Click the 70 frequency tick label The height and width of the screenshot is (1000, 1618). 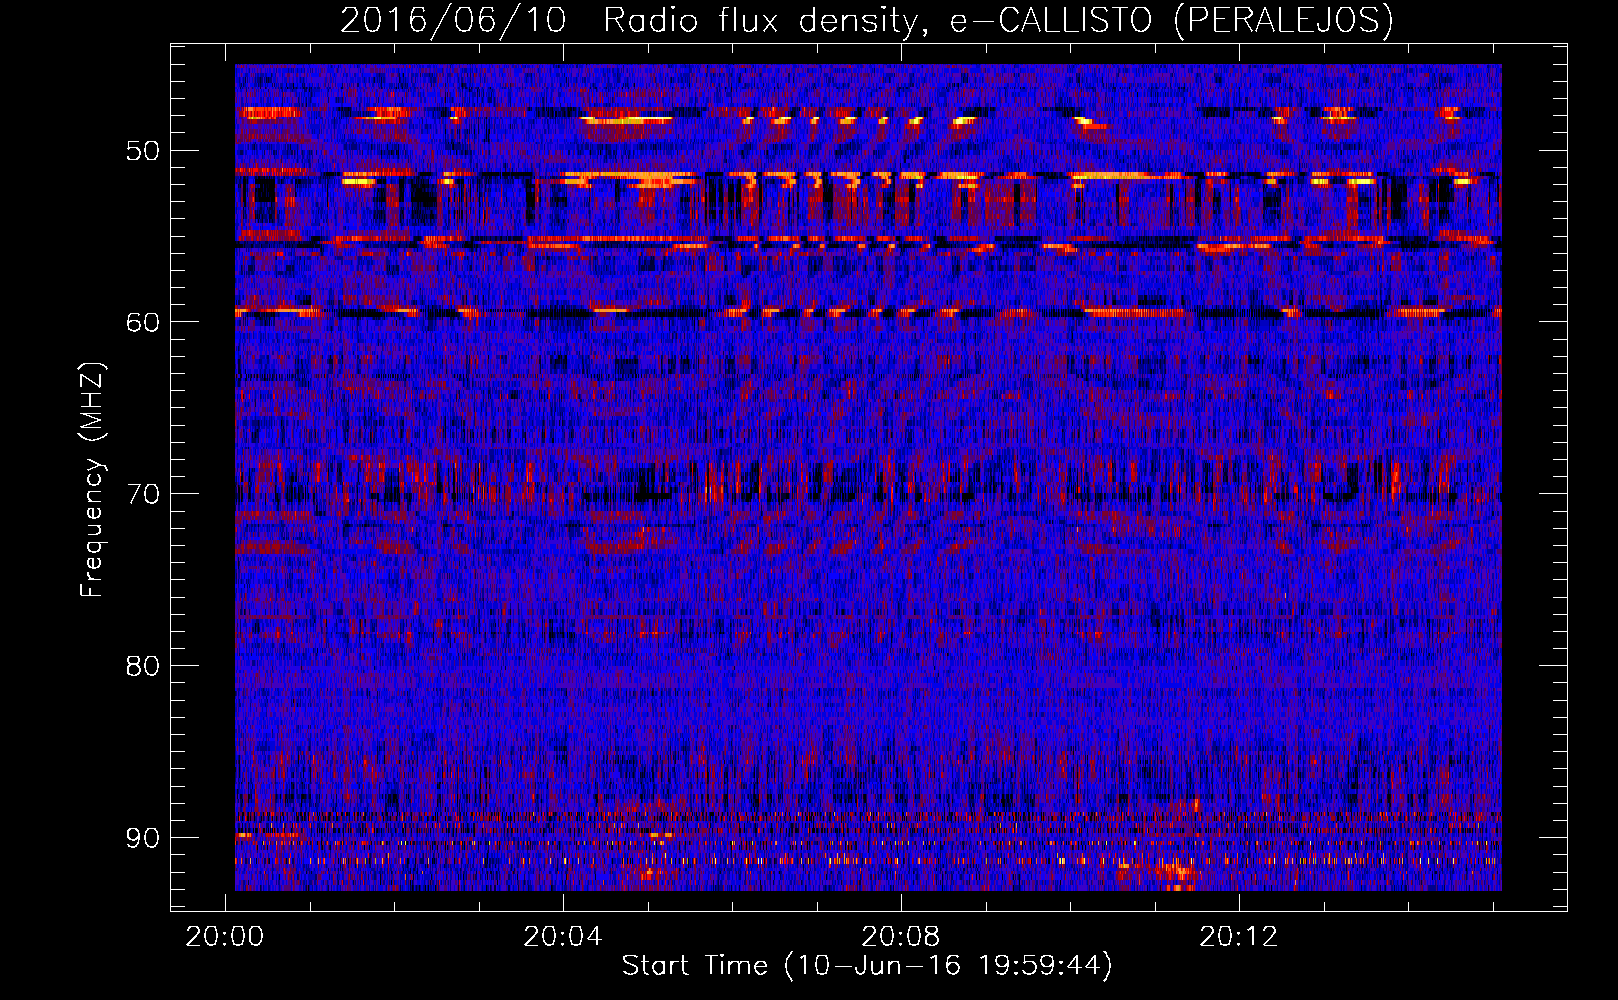pyautogui.click(x=142, y=494)
